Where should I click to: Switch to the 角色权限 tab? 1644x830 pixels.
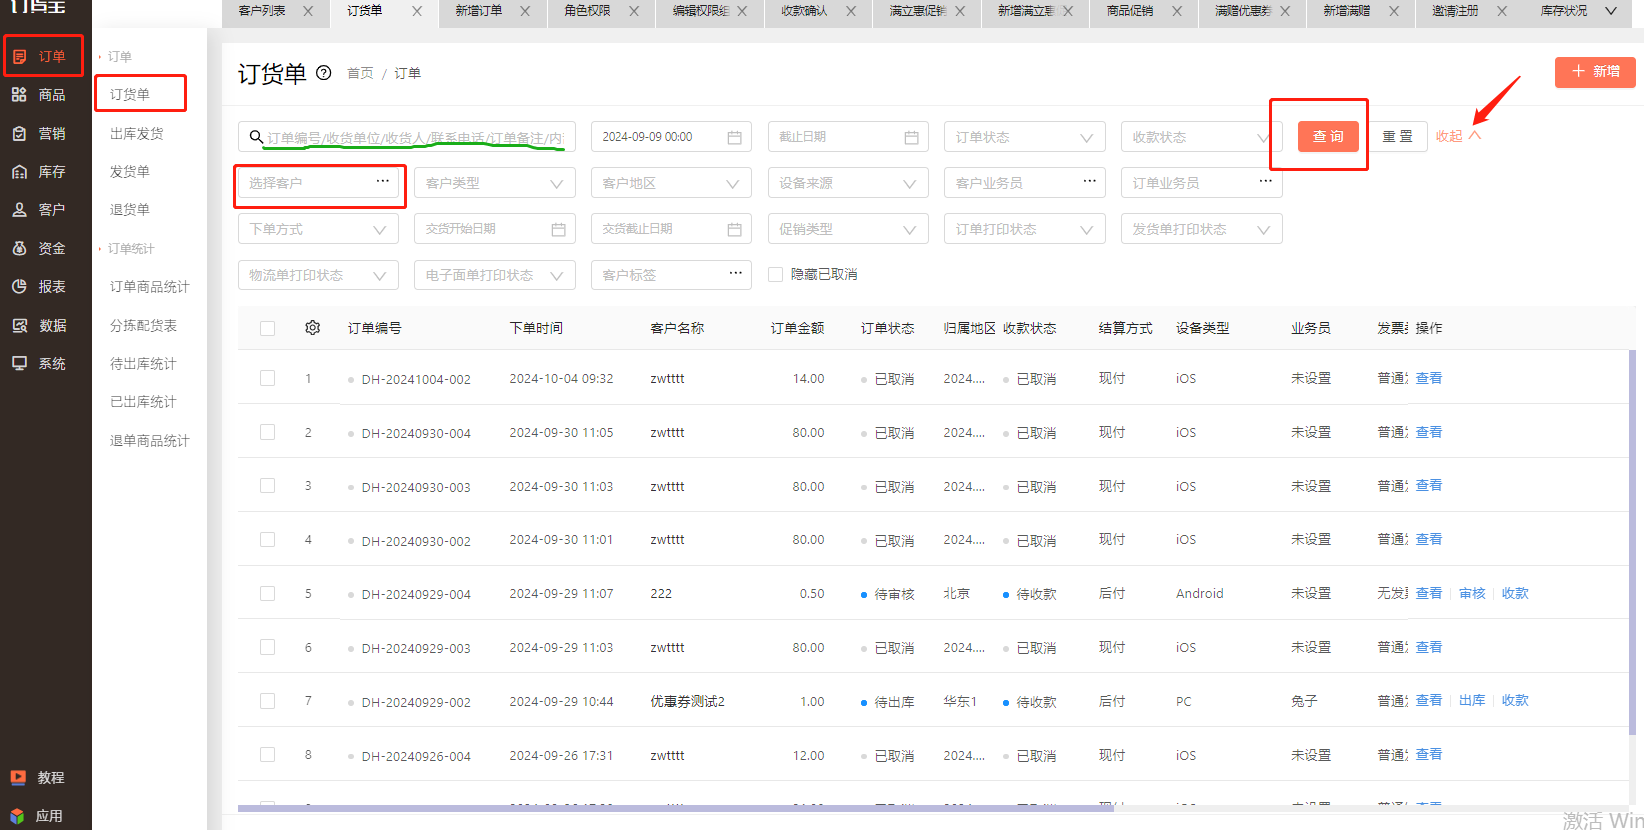point(588,11)
